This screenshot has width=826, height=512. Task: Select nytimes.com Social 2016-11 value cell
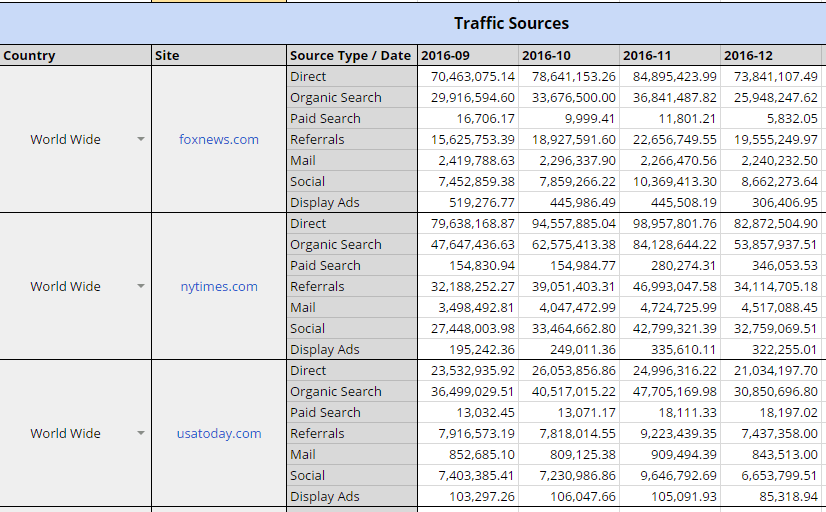click(x=670, y=329)
